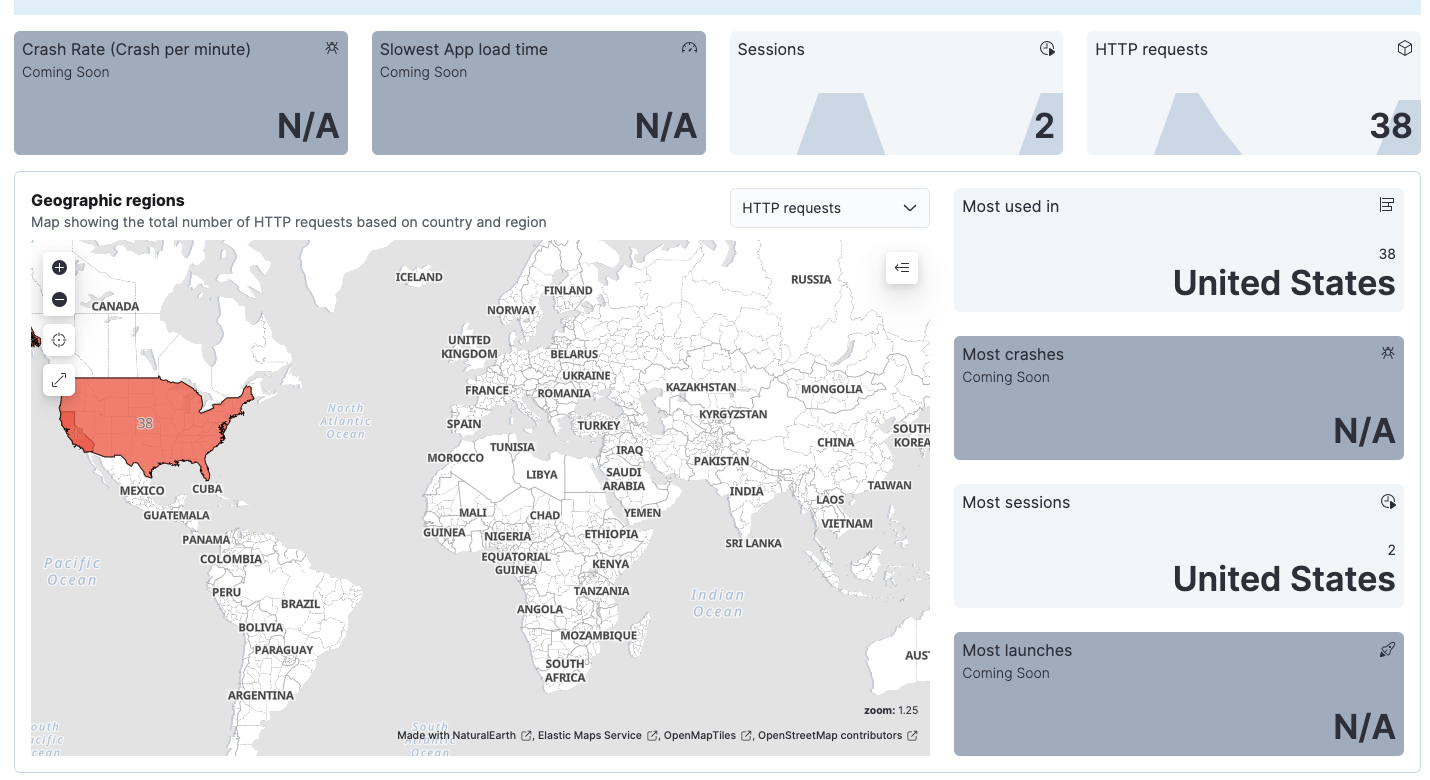Image resolution: width=1430 pixels, height=780 pixels.
Task: Click the globe icon on the Sessions card
Action: 1047,47
